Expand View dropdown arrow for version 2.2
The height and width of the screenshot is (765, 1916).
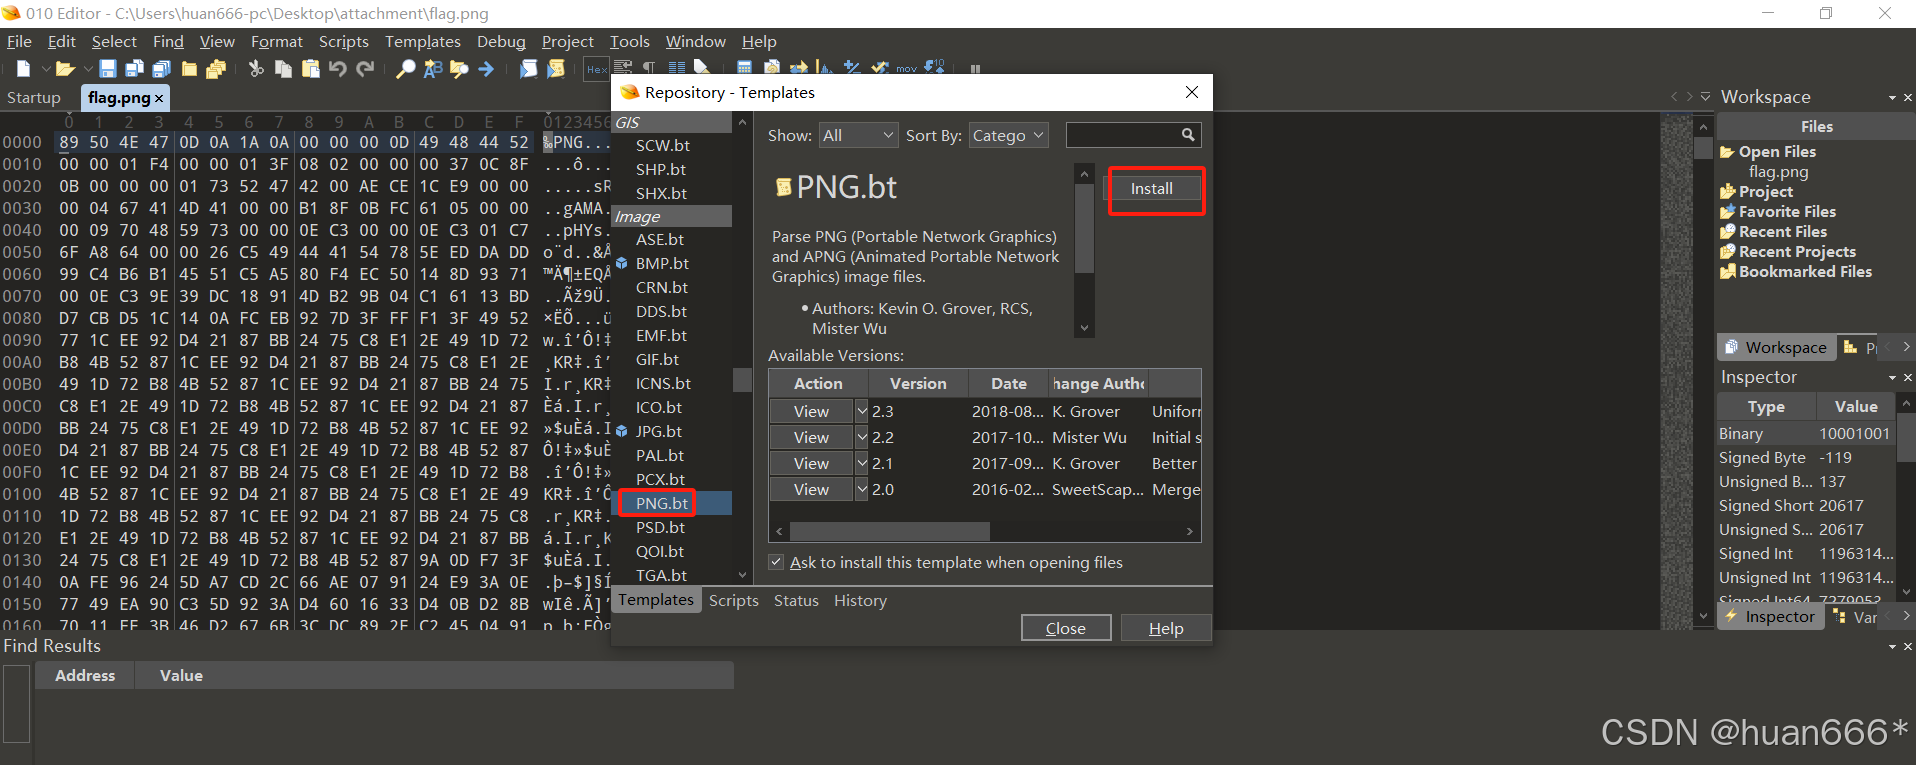(862, 437)
